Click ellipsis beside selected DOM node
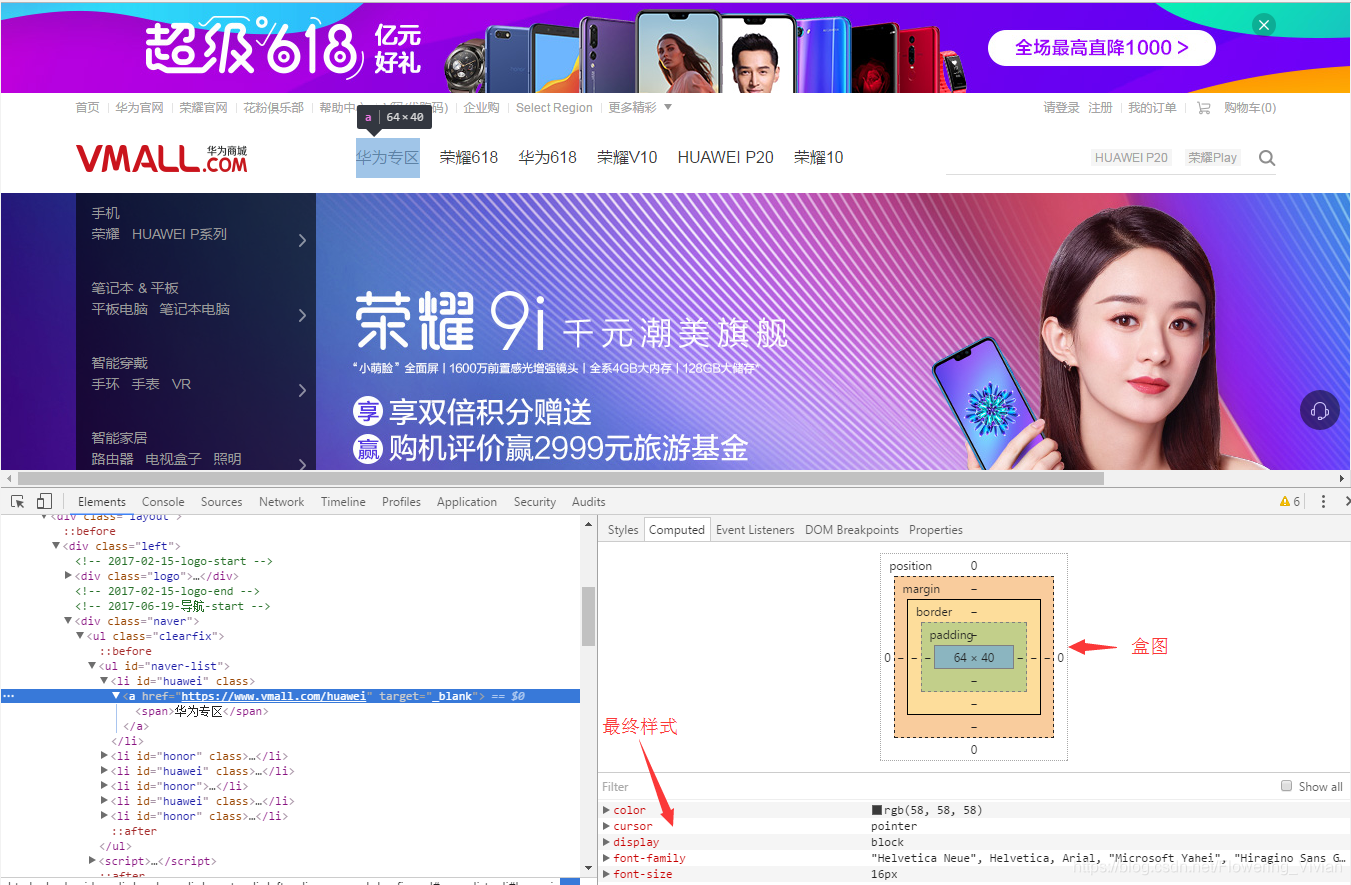 [x=9, y=696]
